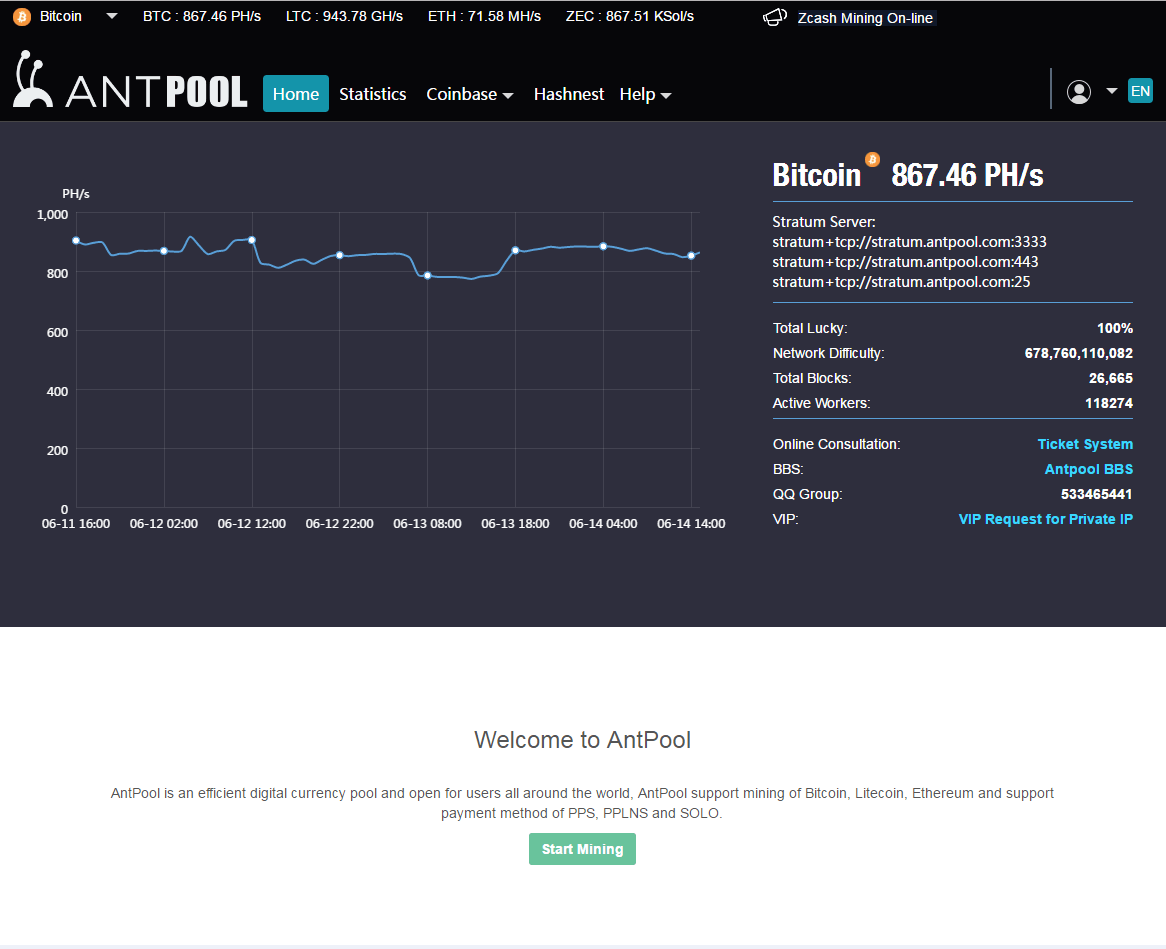
Task: Click the megaphone announcement icon
Action: click(775, 17)
